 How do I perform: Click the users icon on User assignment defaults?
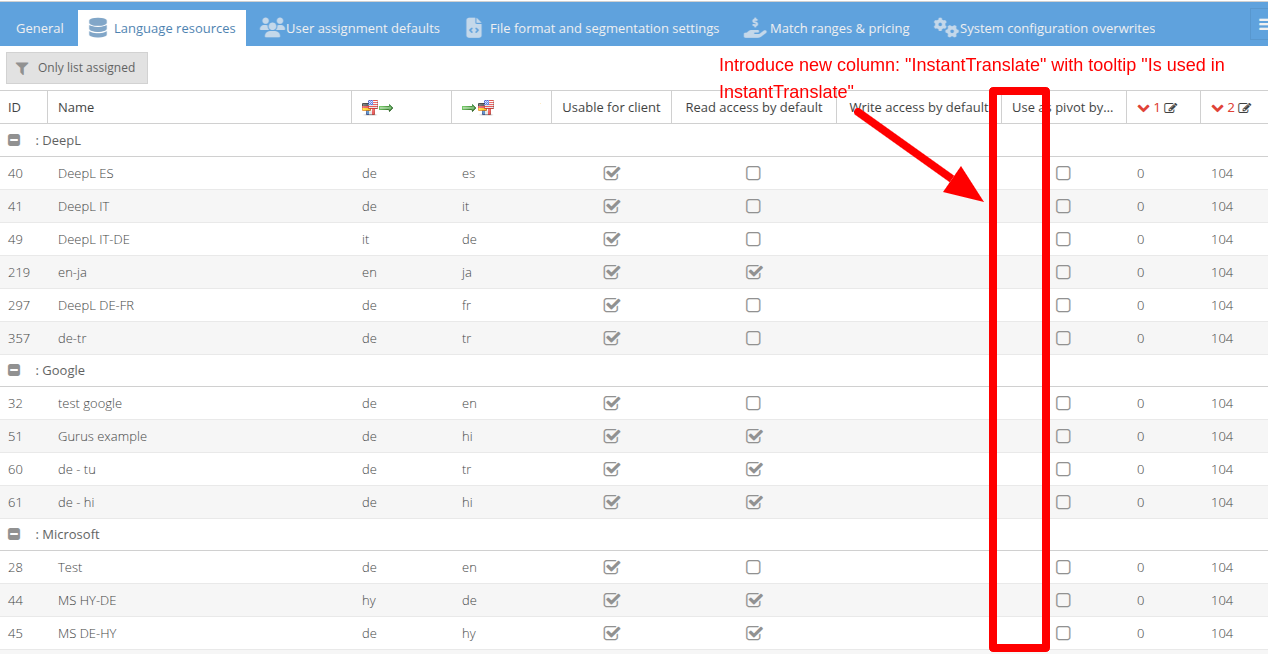point(272,28)
